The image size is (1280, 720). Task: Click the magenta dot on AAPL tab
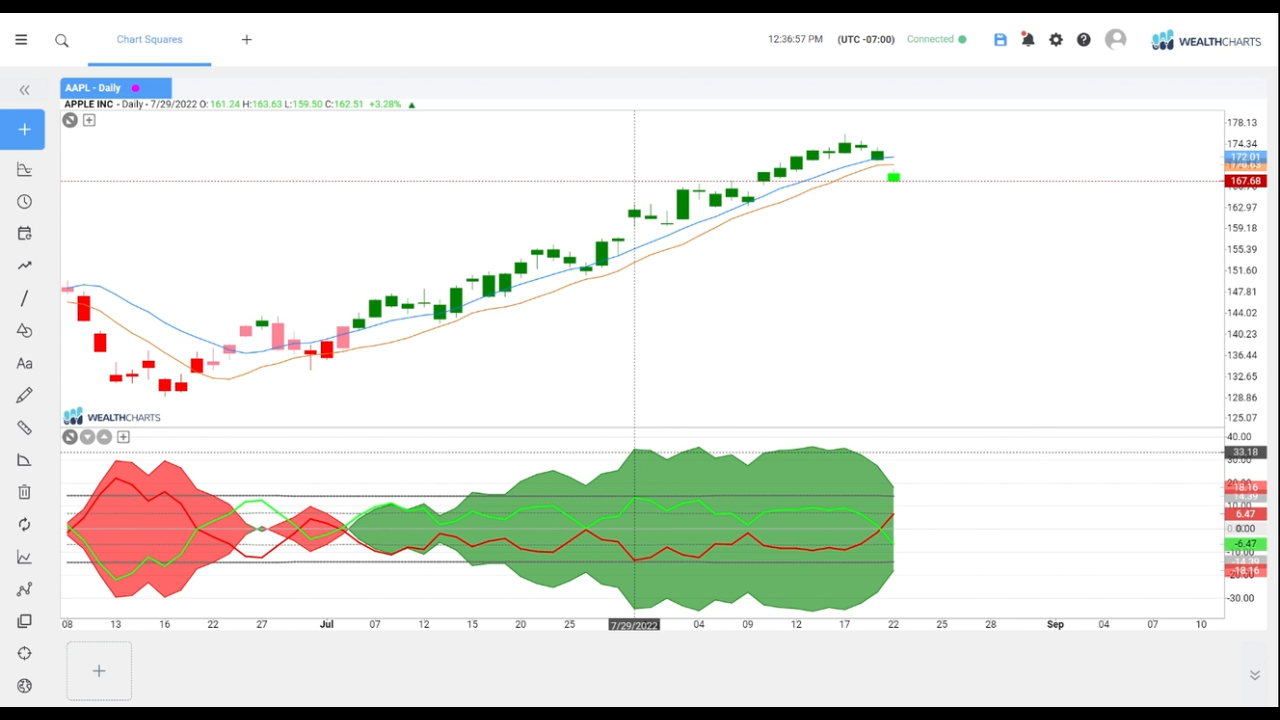coord(136,88)
